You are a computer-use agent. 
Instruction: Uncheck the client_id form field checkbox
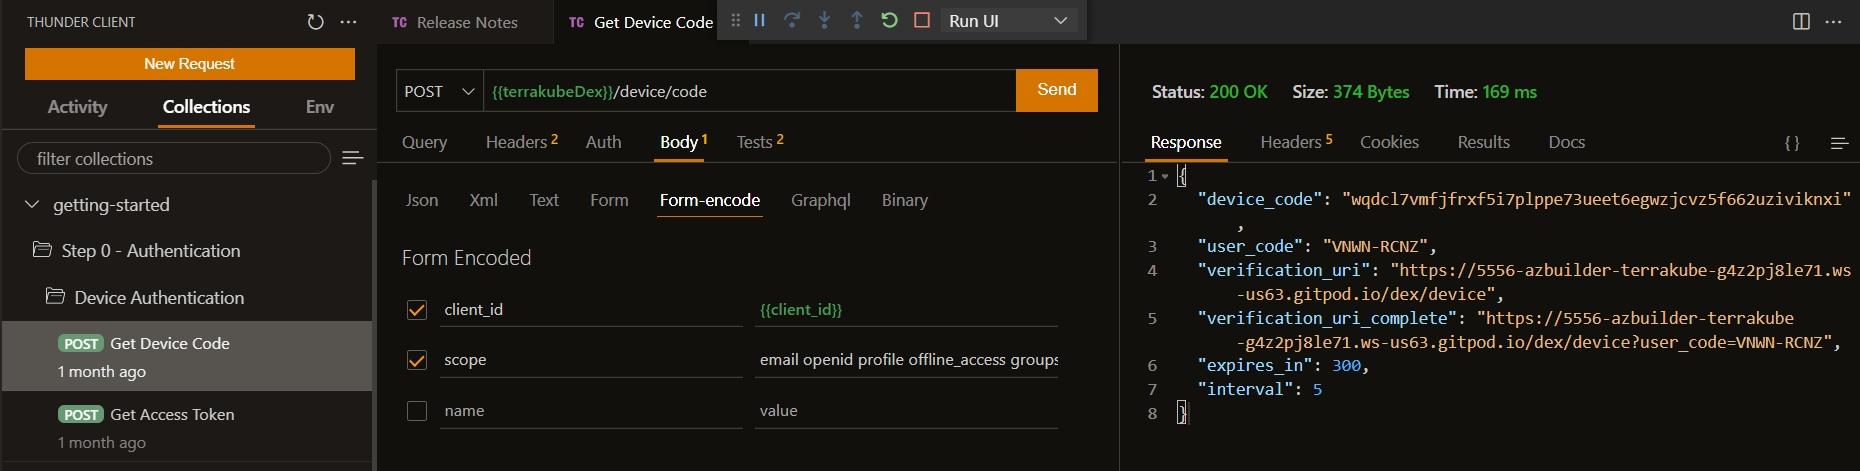417,310
